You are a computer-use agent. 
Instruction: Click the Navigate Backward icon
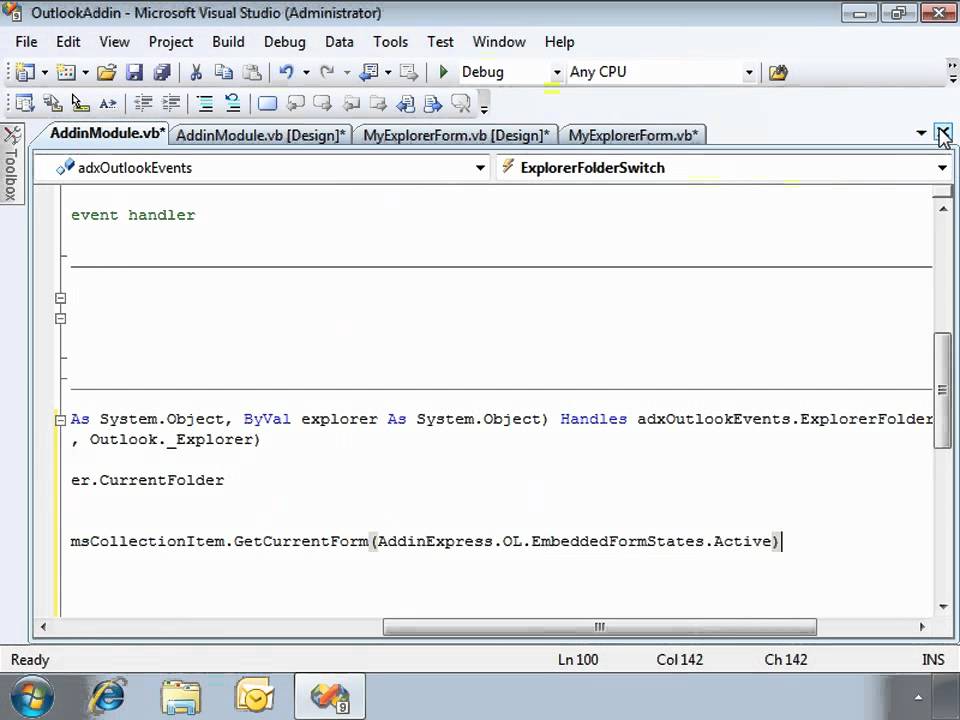click(x=369, y=72)
